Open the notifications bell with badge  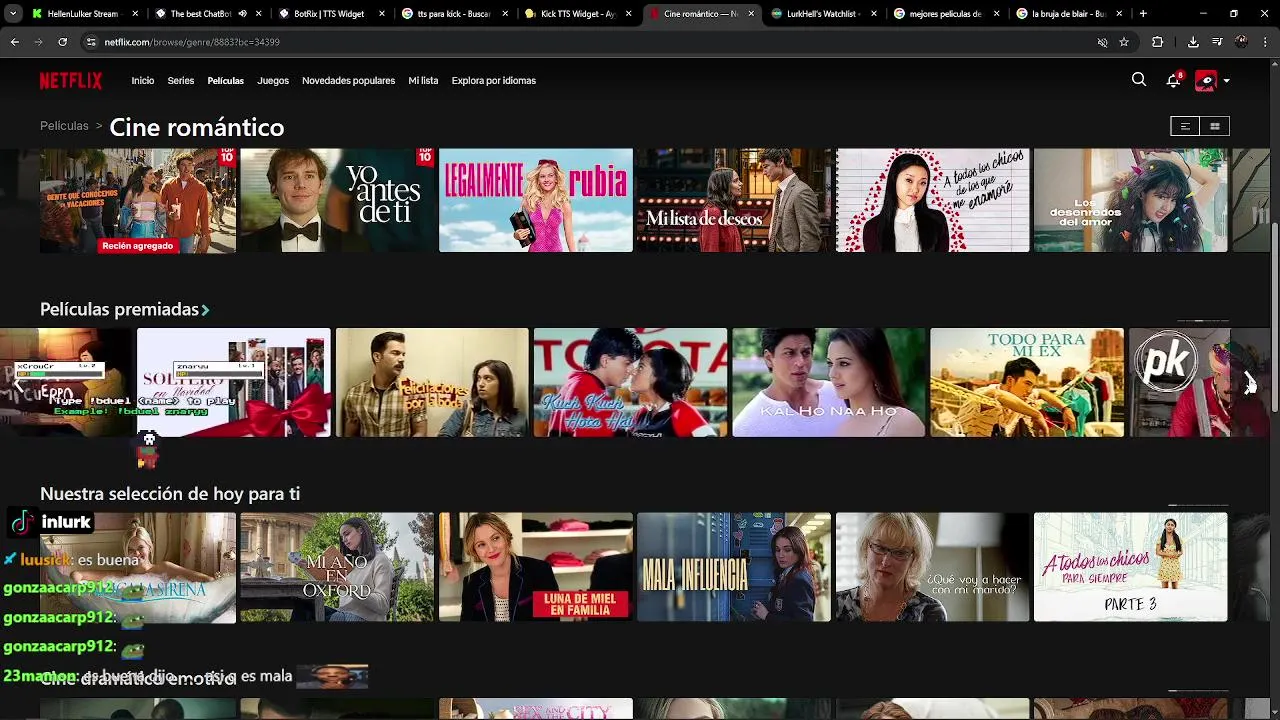[x=1174, y=80]
